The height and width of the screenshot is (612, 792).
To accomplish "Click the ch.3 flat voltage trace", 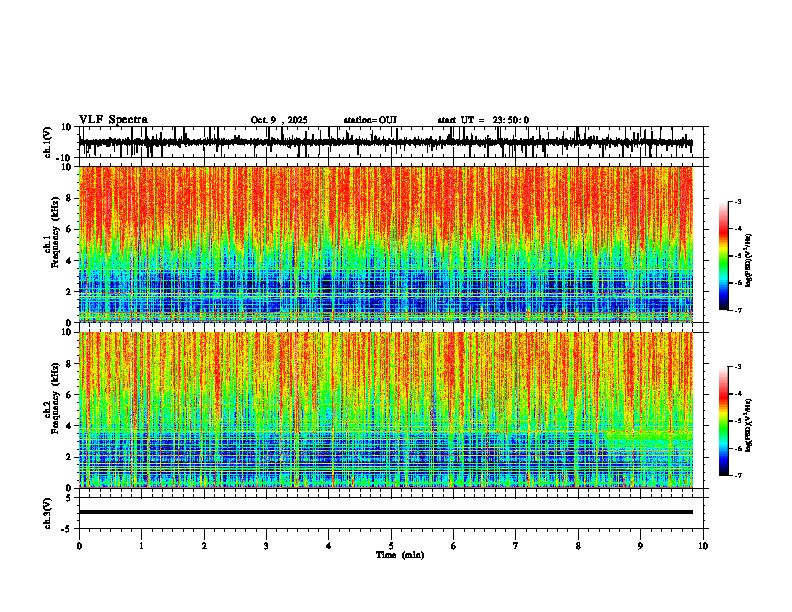I will point(386,512).
